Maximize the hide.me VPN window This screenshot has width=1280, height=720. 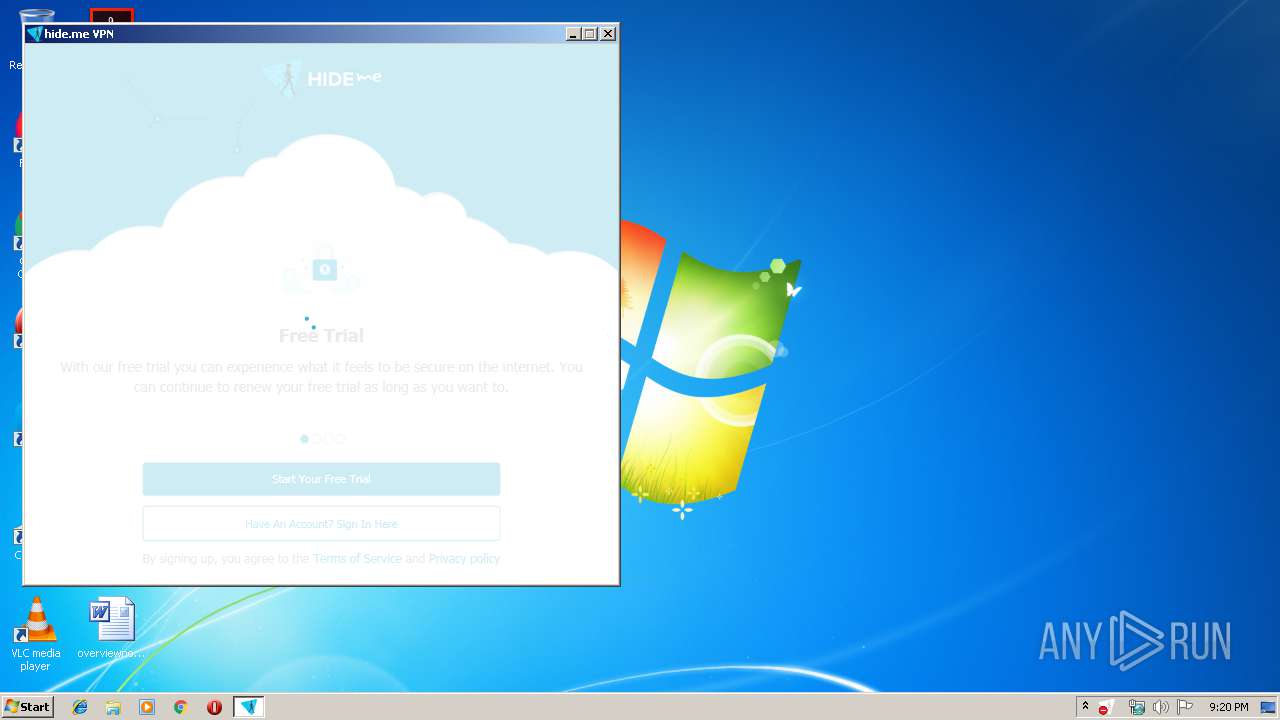click(x=590, y=34)
